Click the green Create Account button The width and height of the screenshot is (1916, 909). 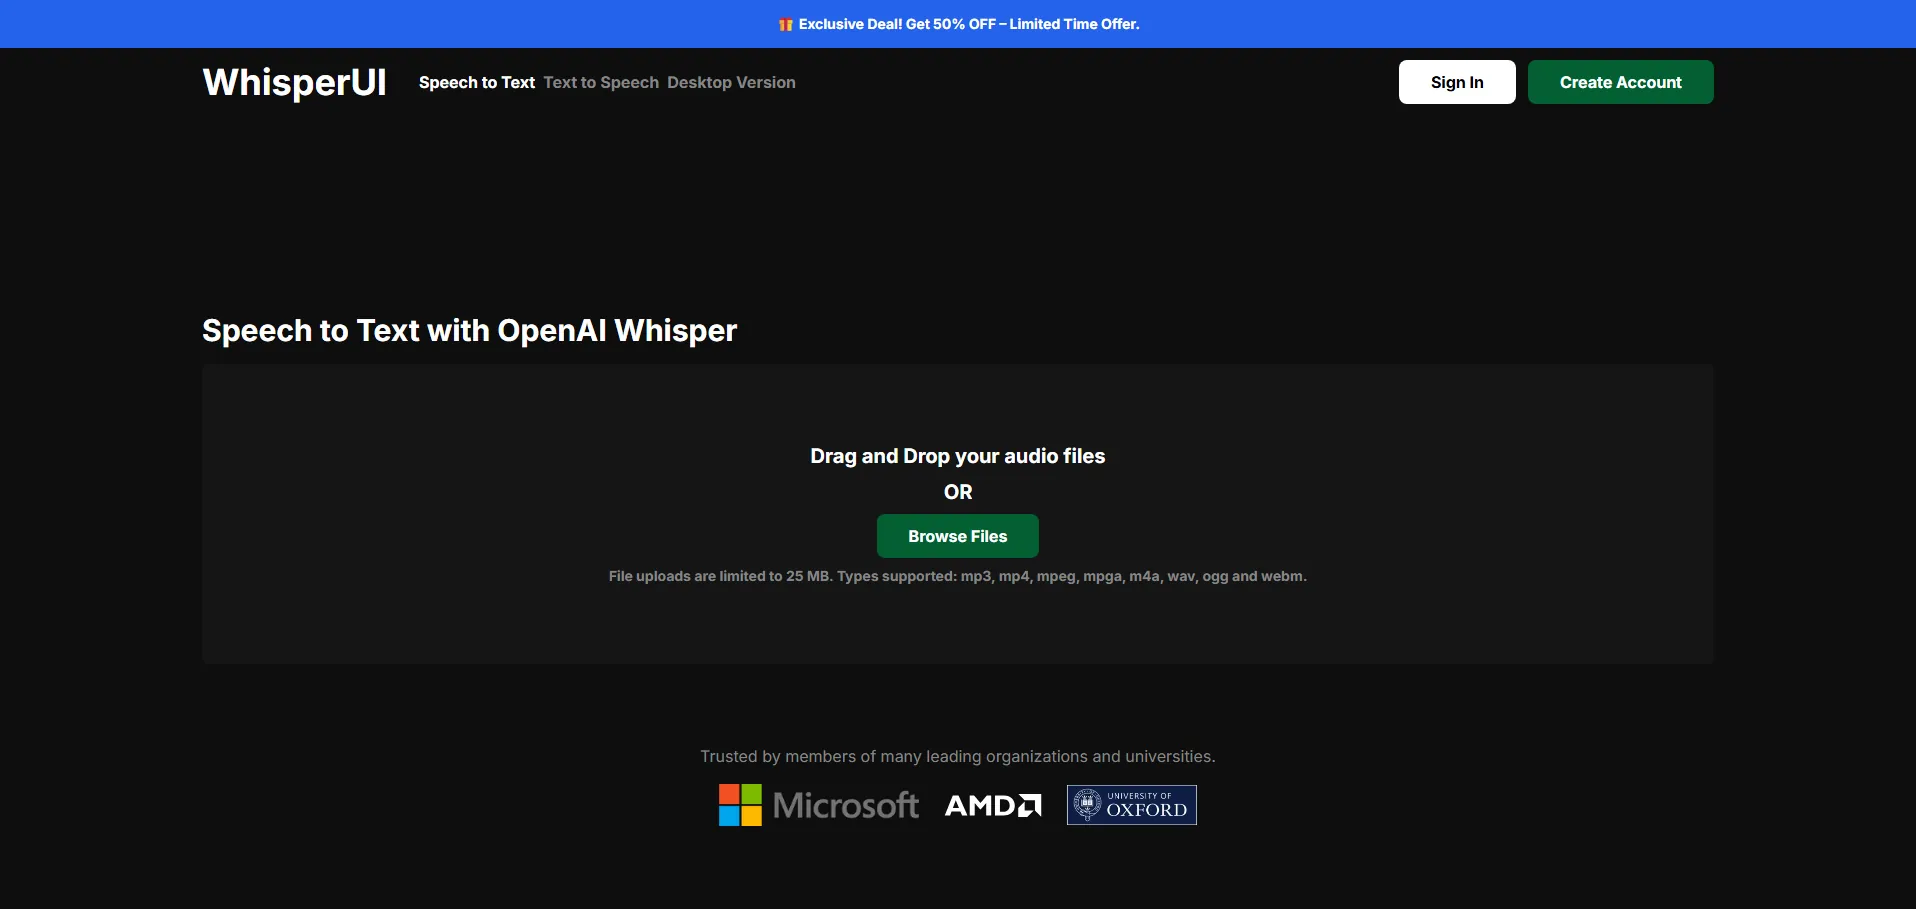coord(1620,82)
